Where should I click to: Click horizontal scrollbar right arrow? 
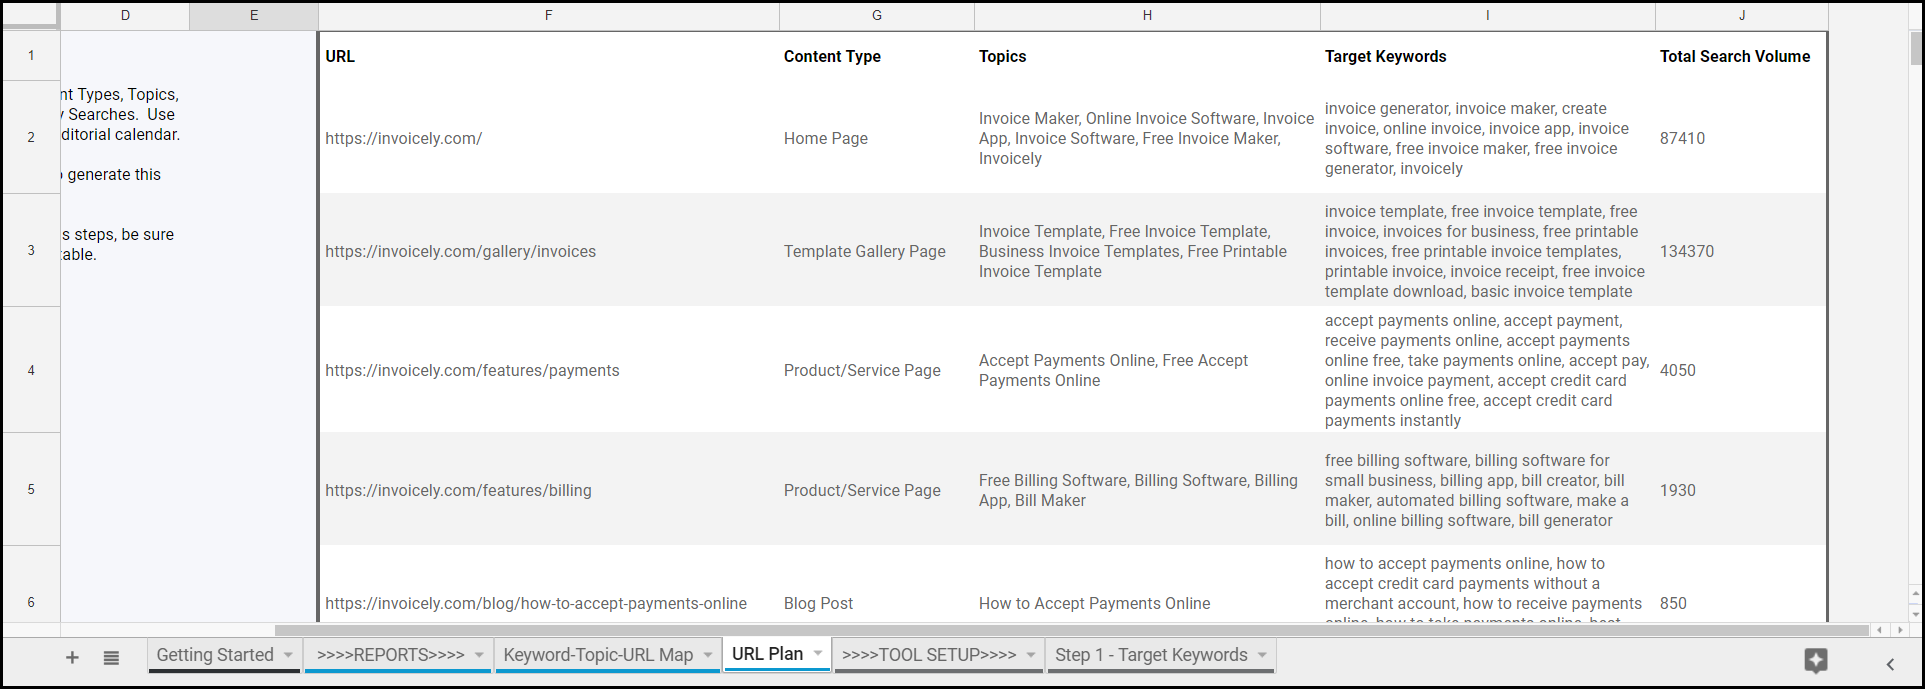1900,630
